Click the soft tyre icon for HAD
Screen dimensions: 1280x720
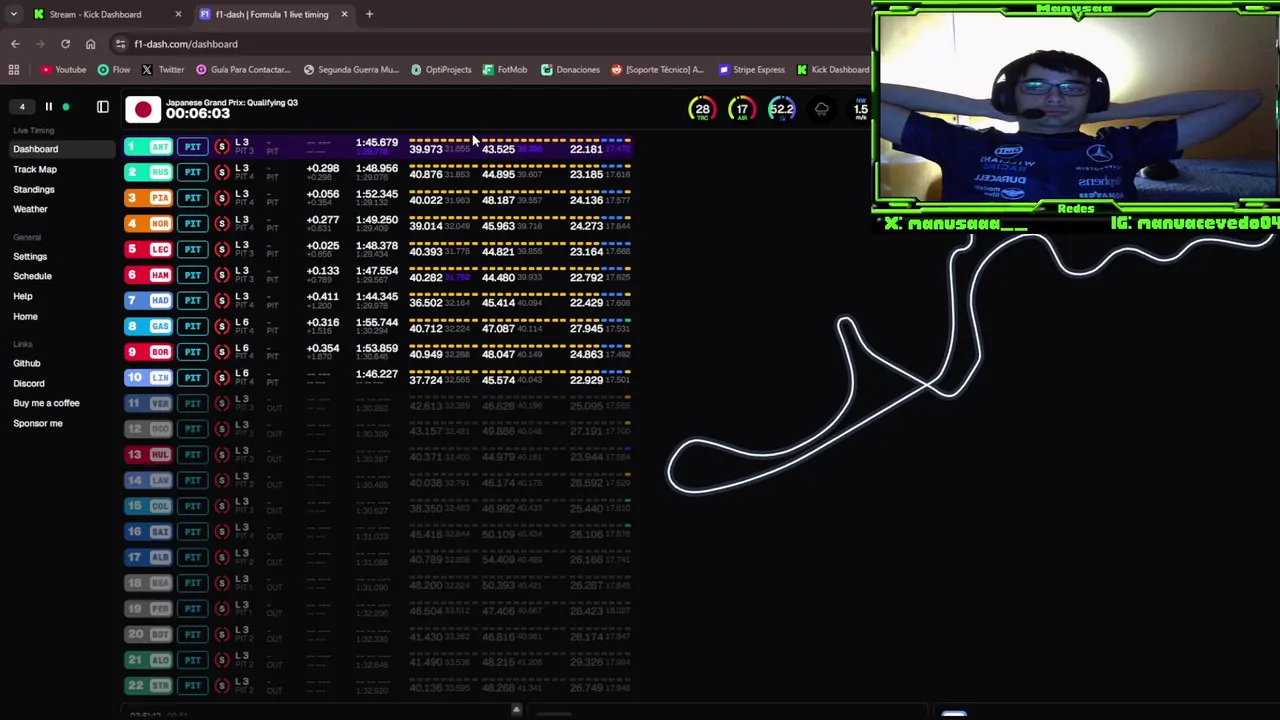(x=222, y=300)
